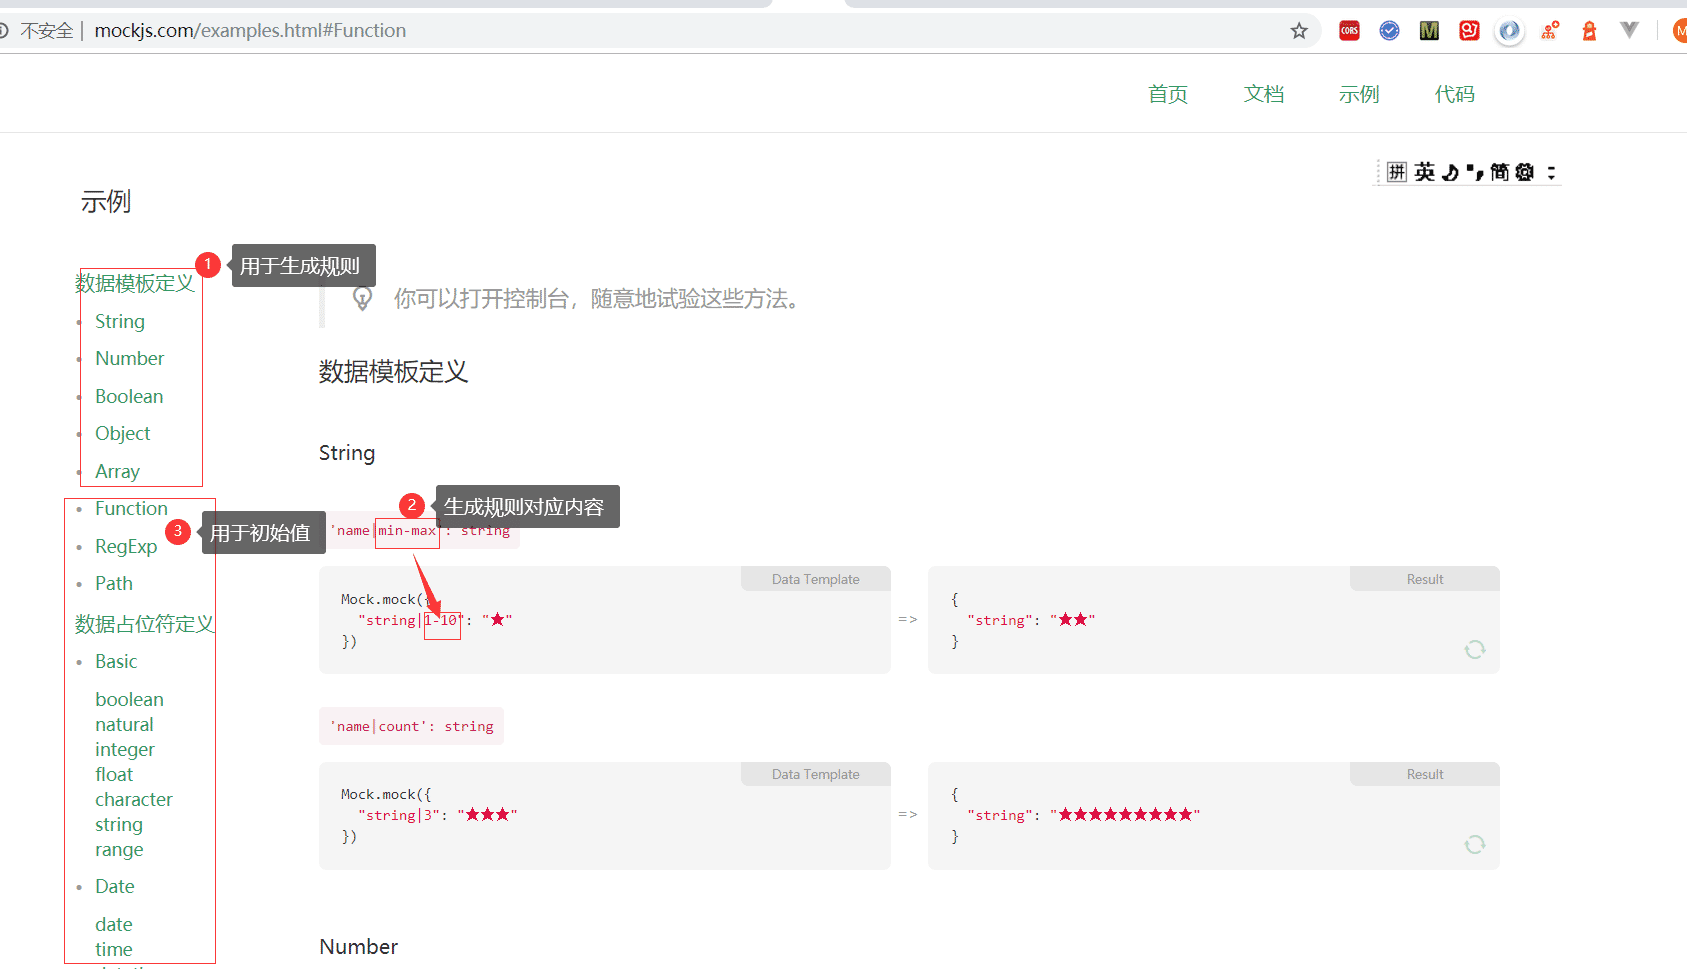Toggle the IME 简 simplified Chinese mode
This screenshot has width=1687, height=969.
1499,172
